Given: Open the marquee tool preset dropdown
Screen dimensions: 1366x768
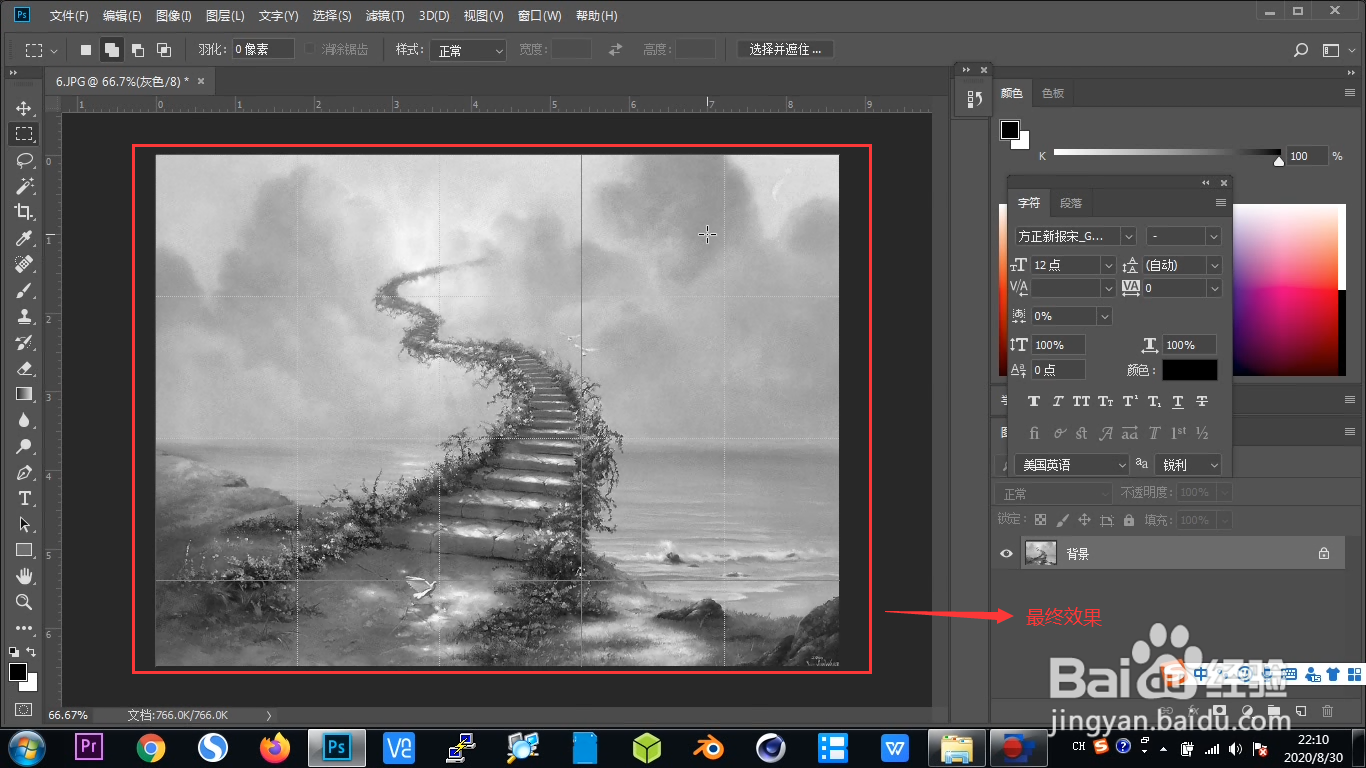Looking at the screenshot, I should (41, 50).
